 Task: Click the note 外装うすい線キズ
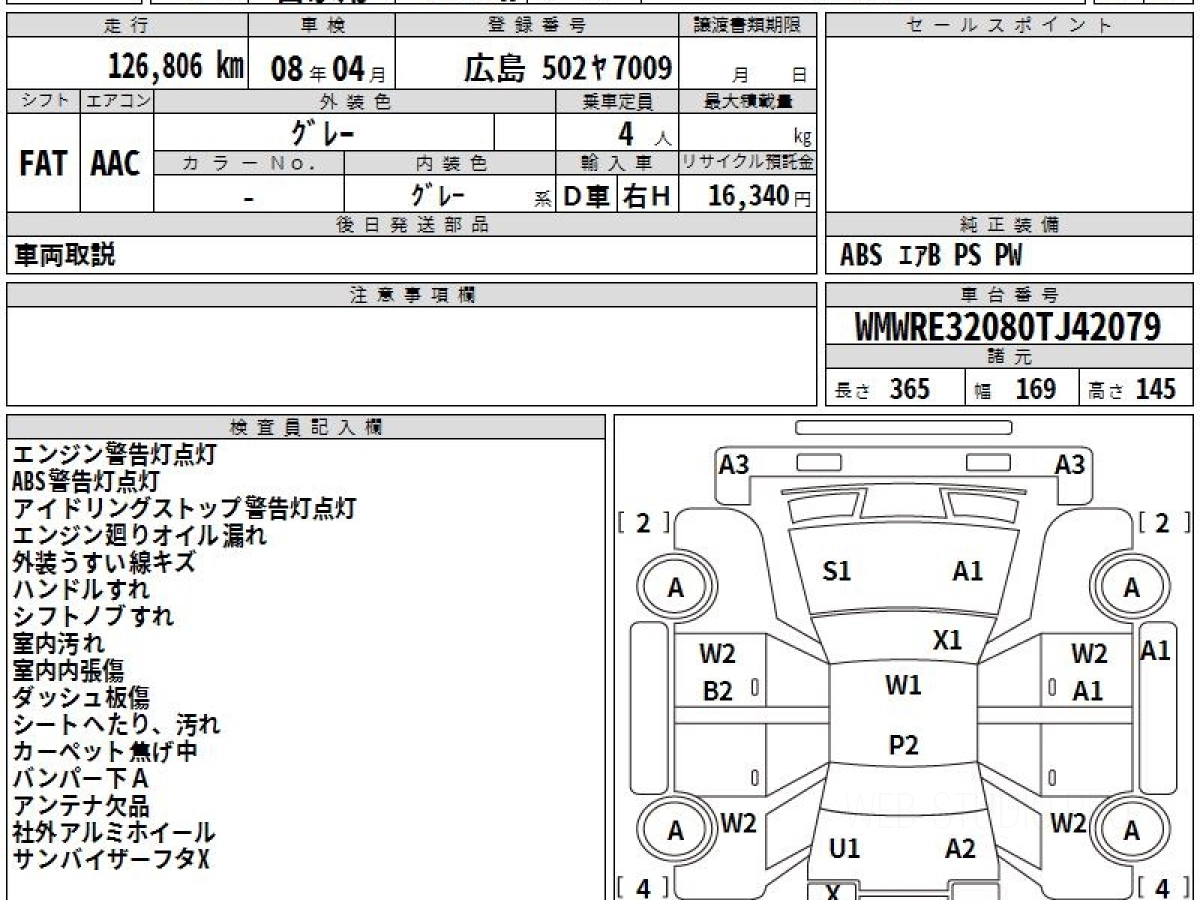(104, 562)
